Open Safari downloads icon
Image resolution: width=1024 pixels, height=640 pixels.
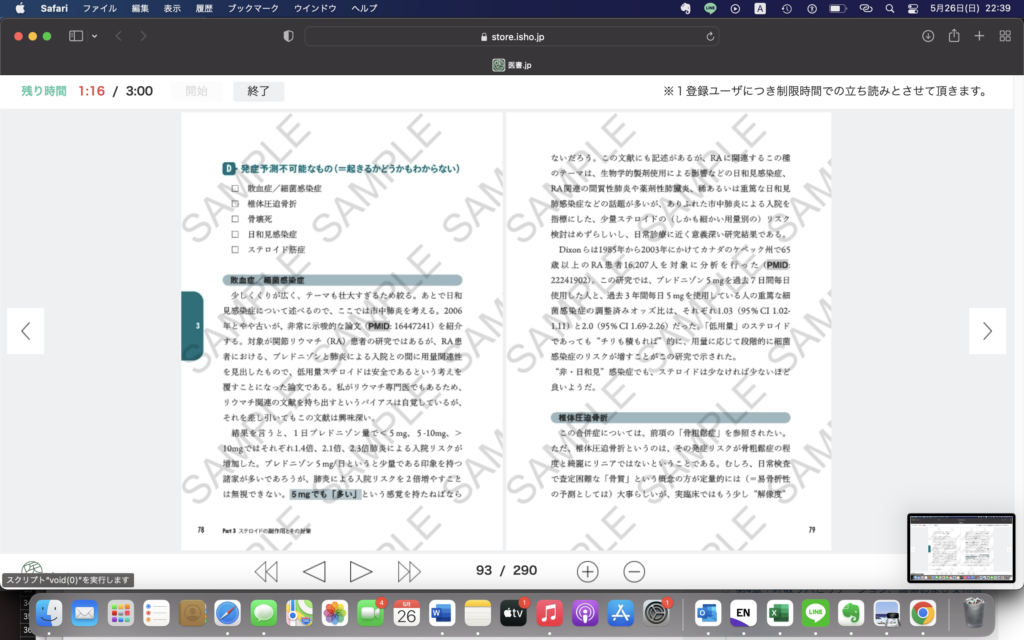tap(928, 36)
